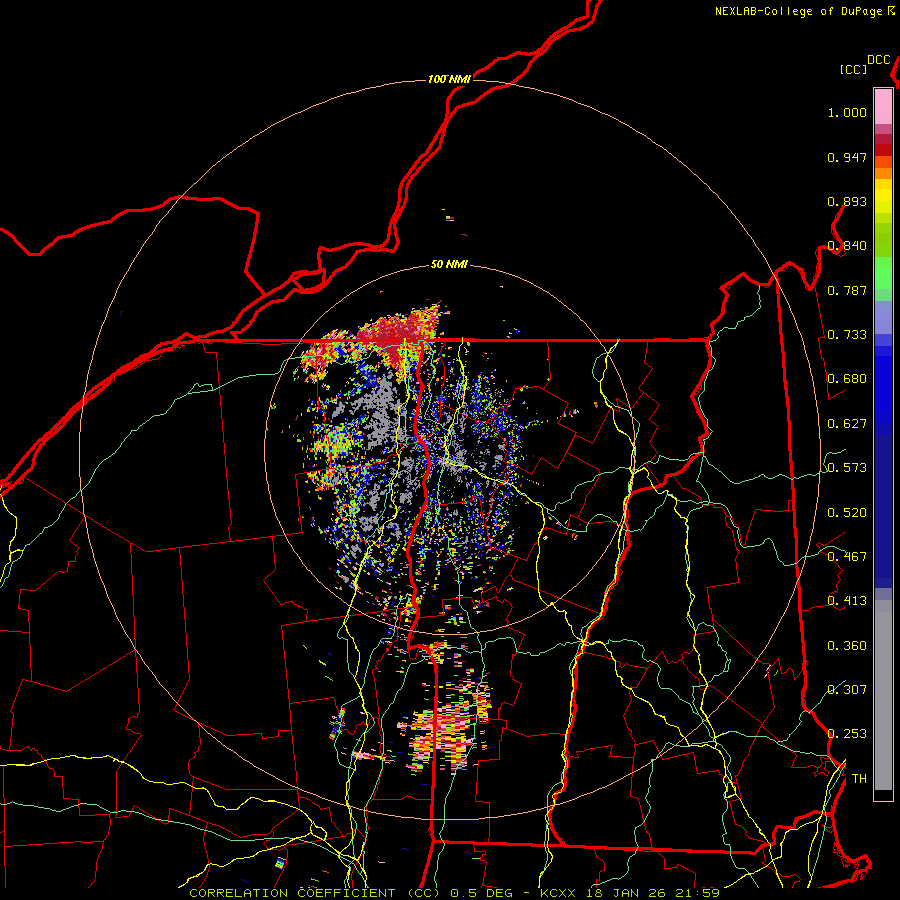This screenshot has width=900, height=900.
Task: Select the 0.787 scale value
Action: coord(847,290)
